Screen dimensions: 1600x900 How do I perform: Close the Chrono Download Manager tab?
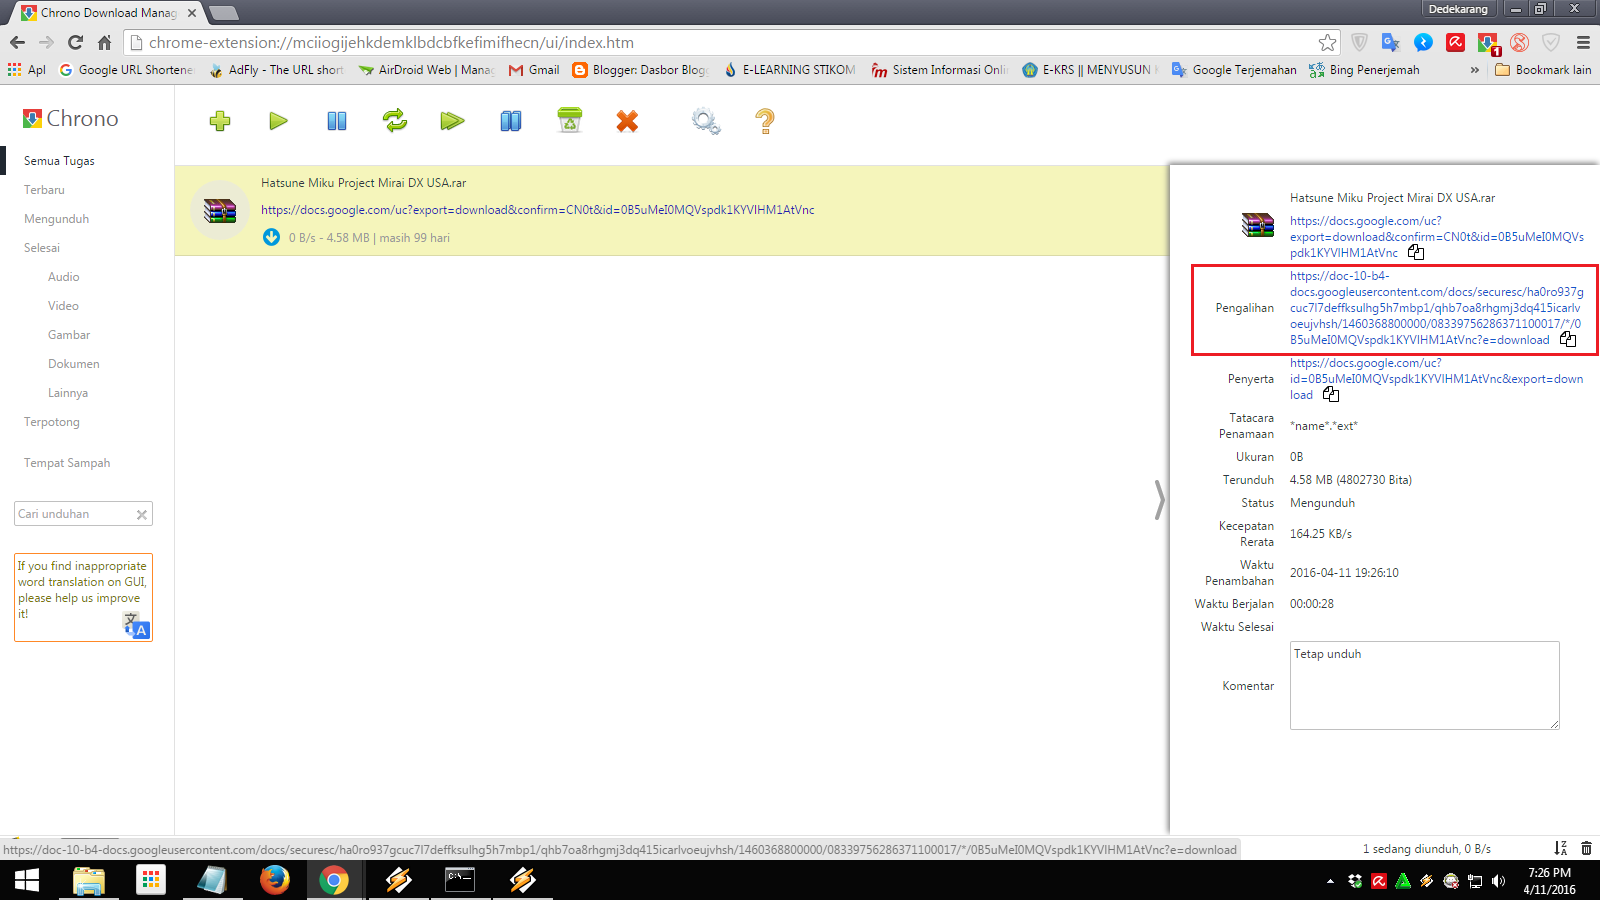pyautogui.click(x=192, y=13)
